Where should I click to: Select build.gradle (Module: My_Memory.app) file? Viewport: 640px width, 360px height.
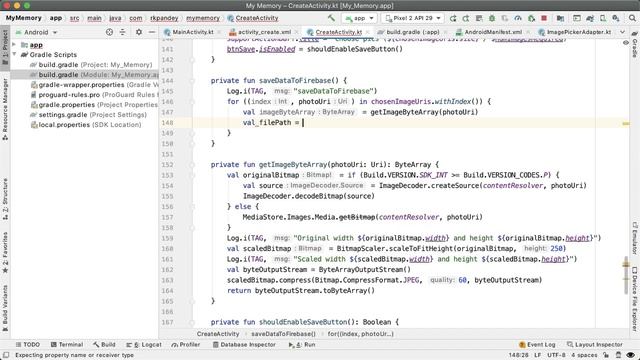84,75
